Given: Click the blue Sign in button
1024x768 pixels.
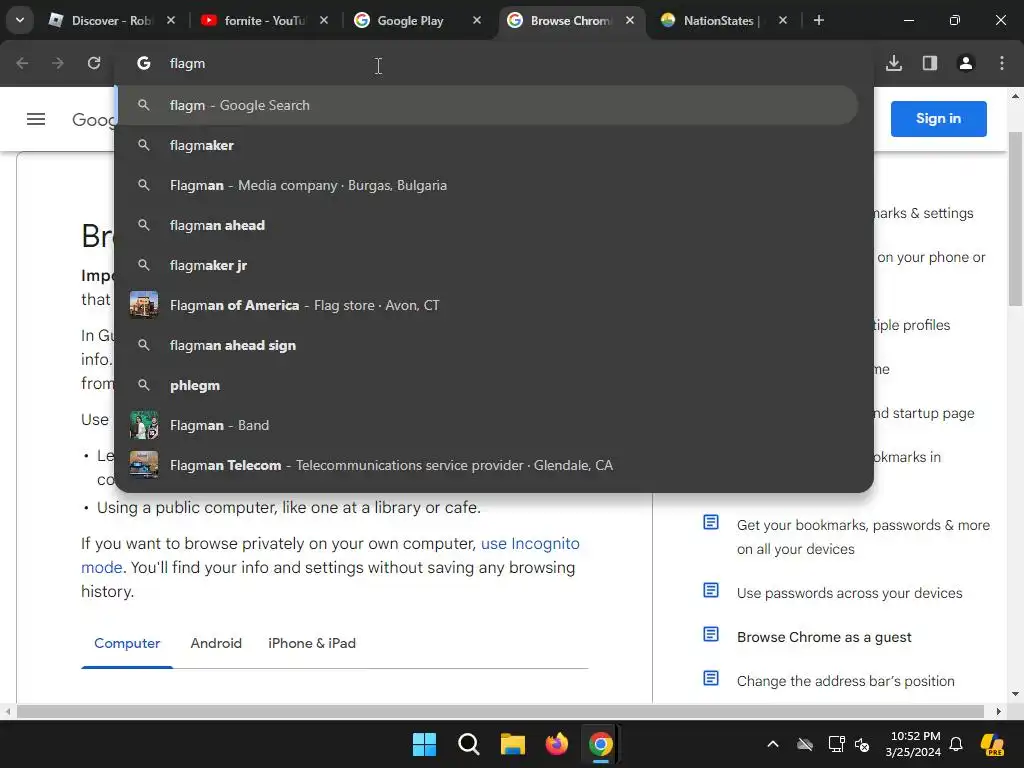Looking at the screenshot, I should click(x=938, y=119).
